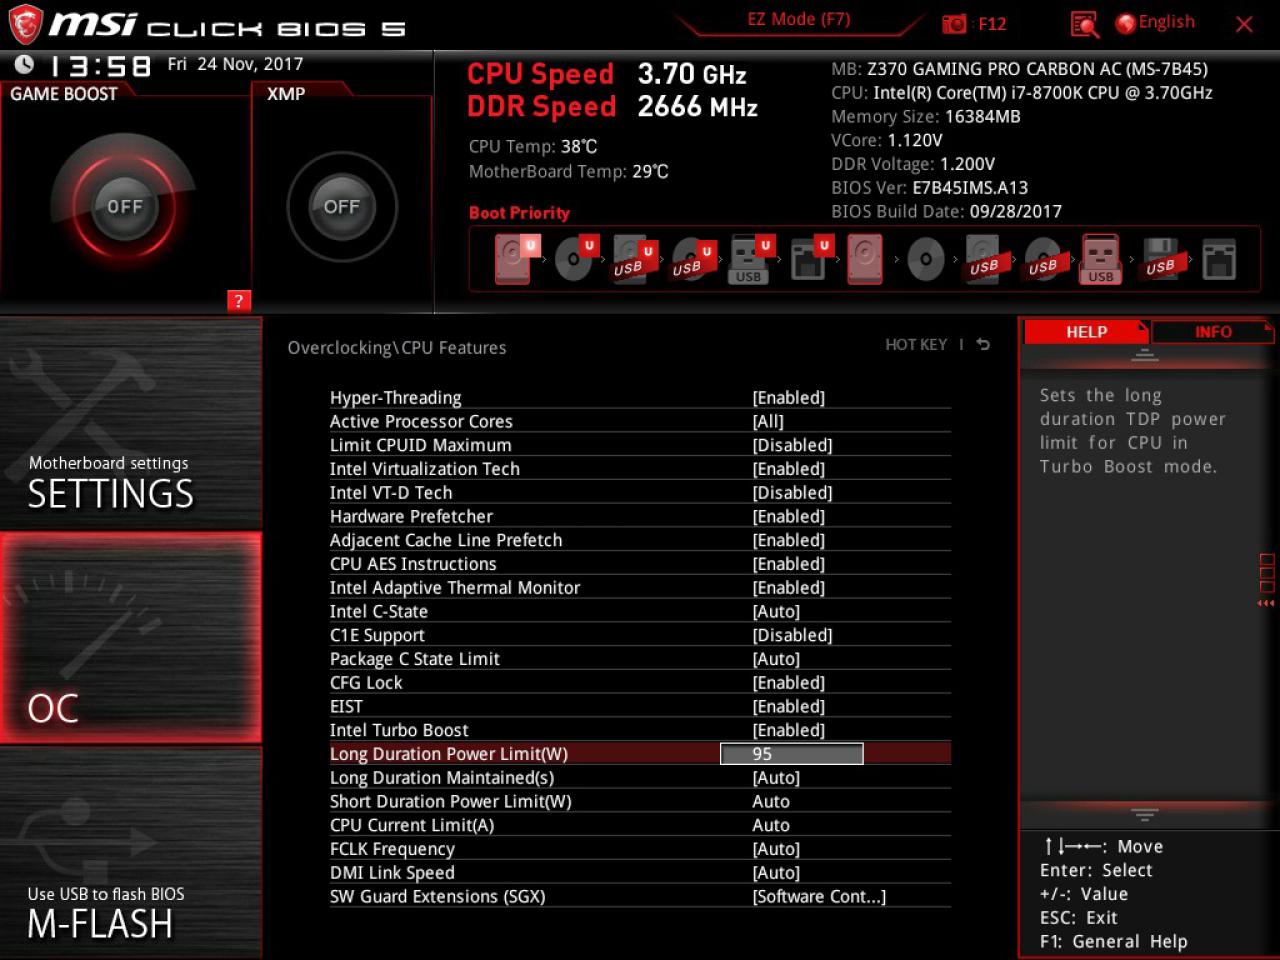
Task: Click the 13:58 system time
Action: (x=100, y=66)
